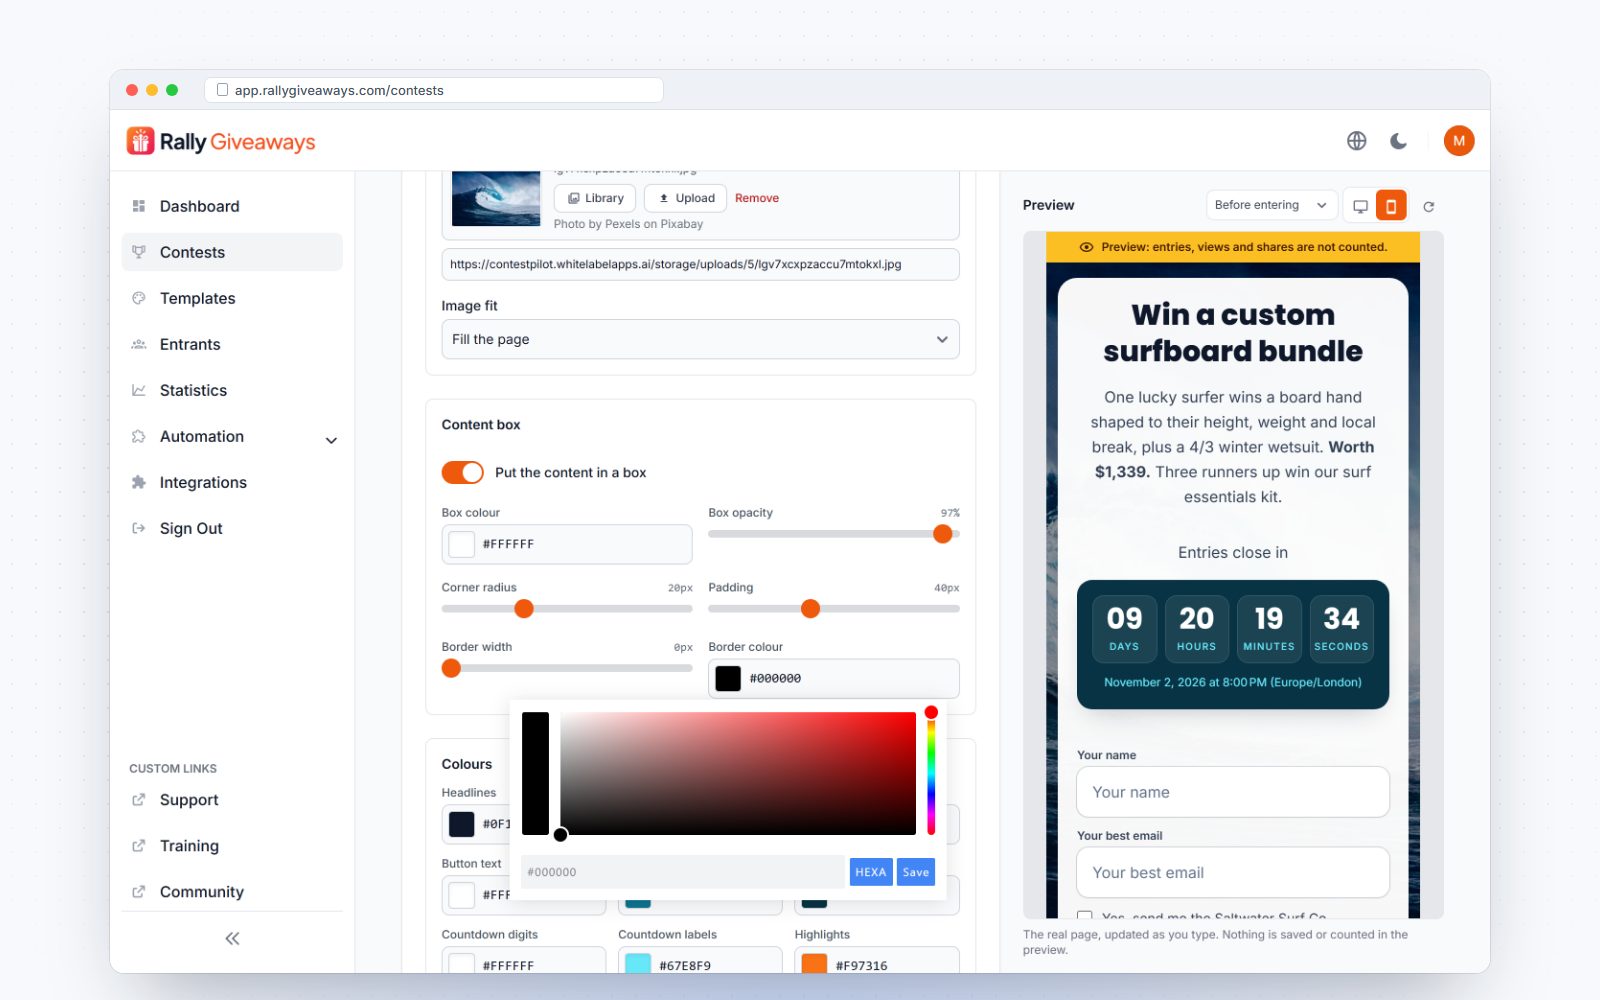Click the HEXA format button
This screenshot has height=1000, width=1600.
pos(871,872)
